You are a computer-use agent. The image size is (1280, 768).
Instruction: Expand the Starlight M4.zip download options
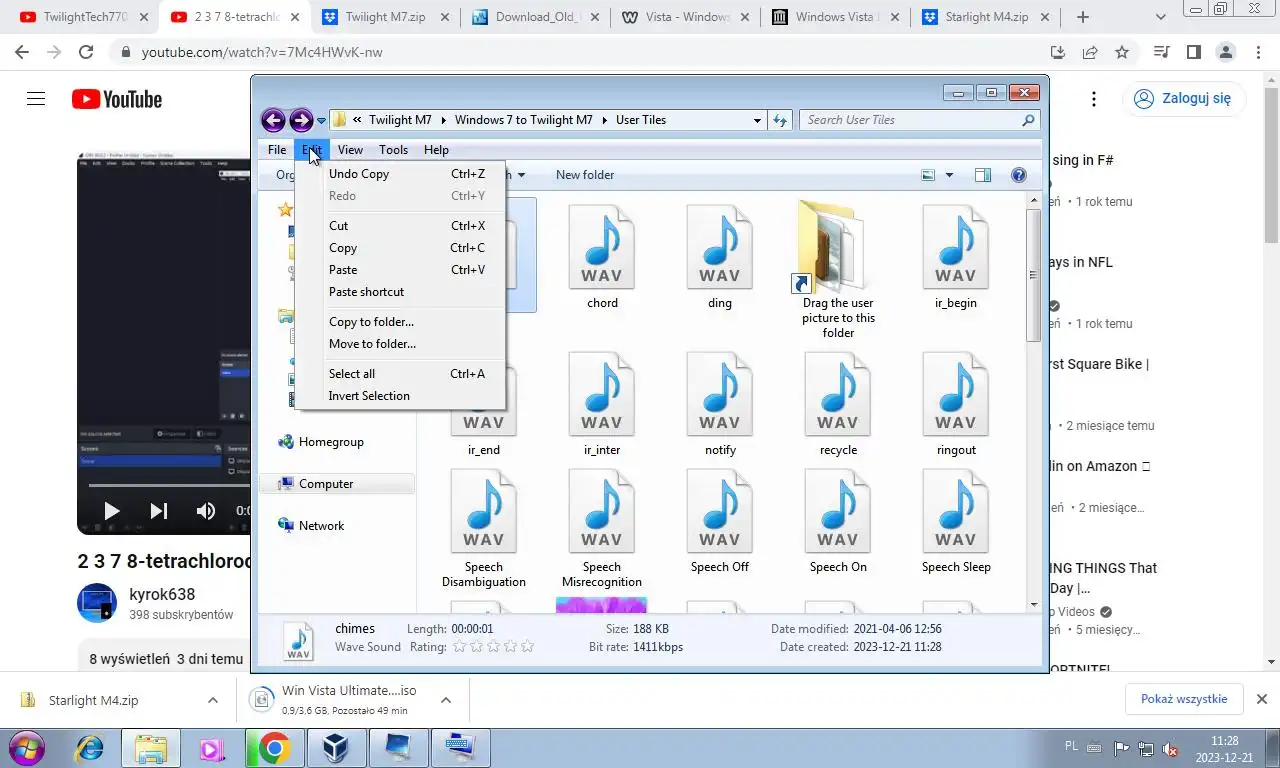(213, 701)
